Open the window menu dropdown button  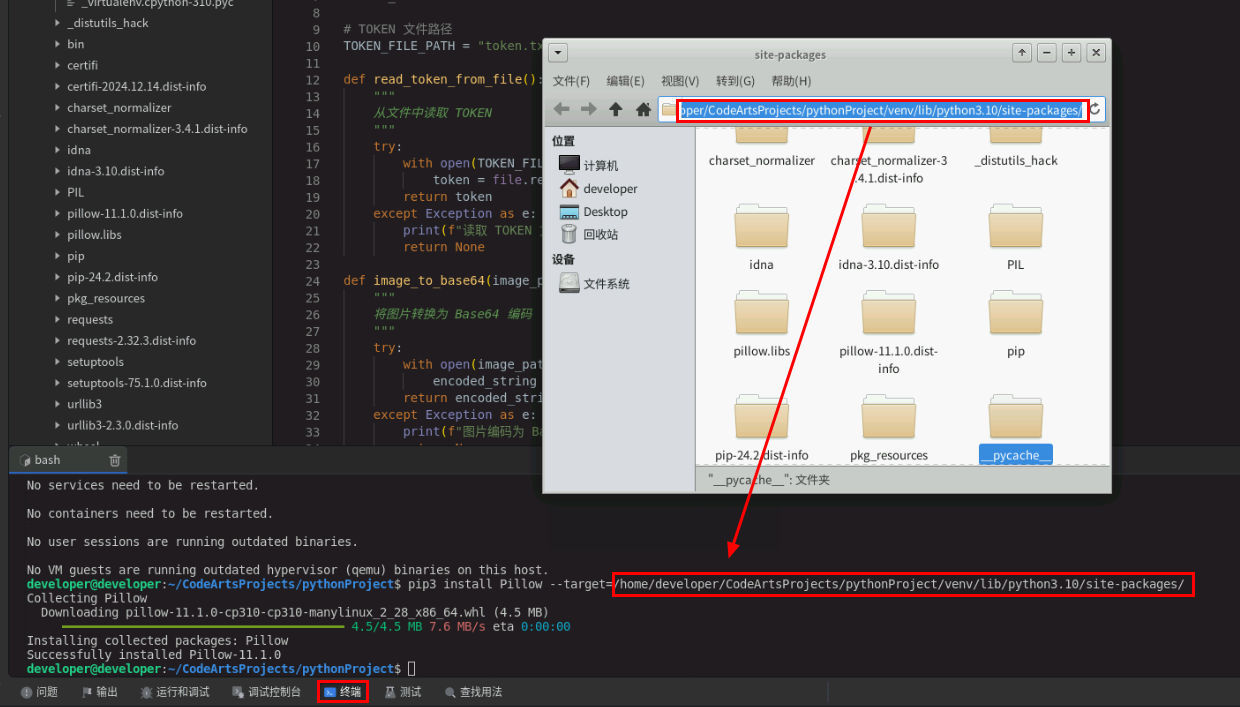point(558,53)
